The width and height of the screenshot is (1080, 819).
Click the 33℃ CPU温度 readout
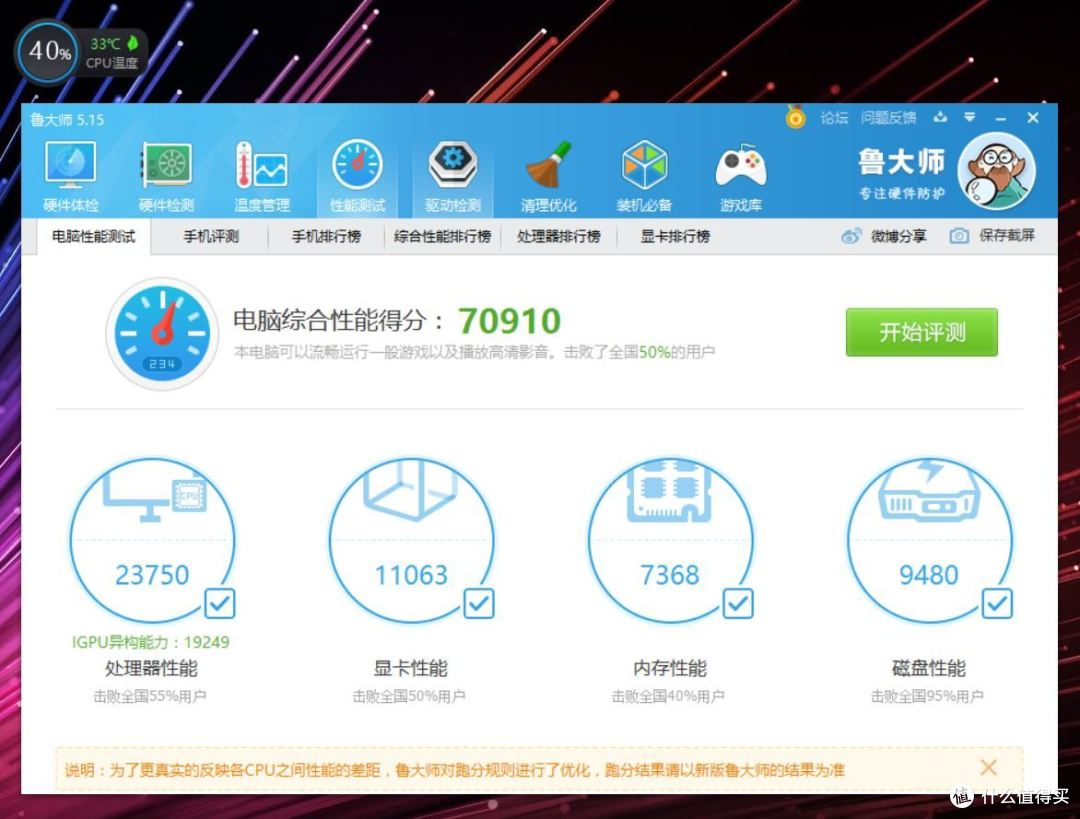(x=112, y=53)
